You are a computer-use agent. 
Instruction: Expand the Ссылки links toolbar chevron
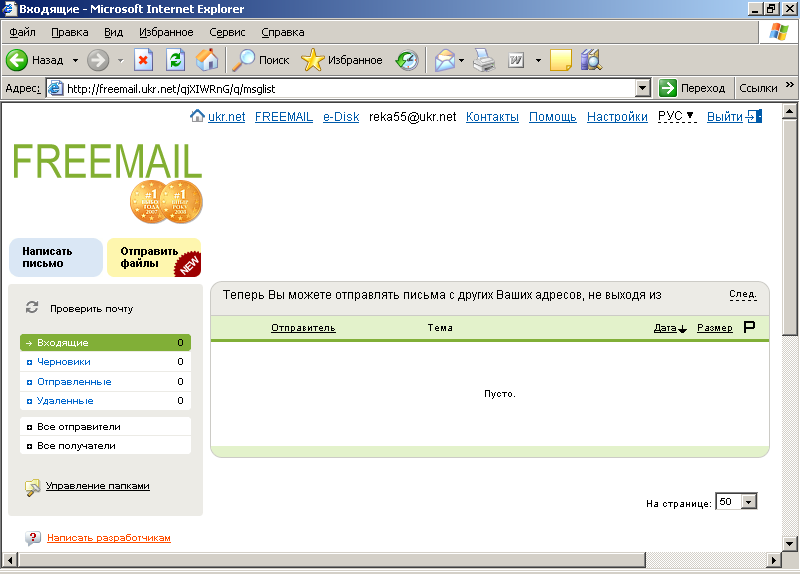(x=790, y=85)
